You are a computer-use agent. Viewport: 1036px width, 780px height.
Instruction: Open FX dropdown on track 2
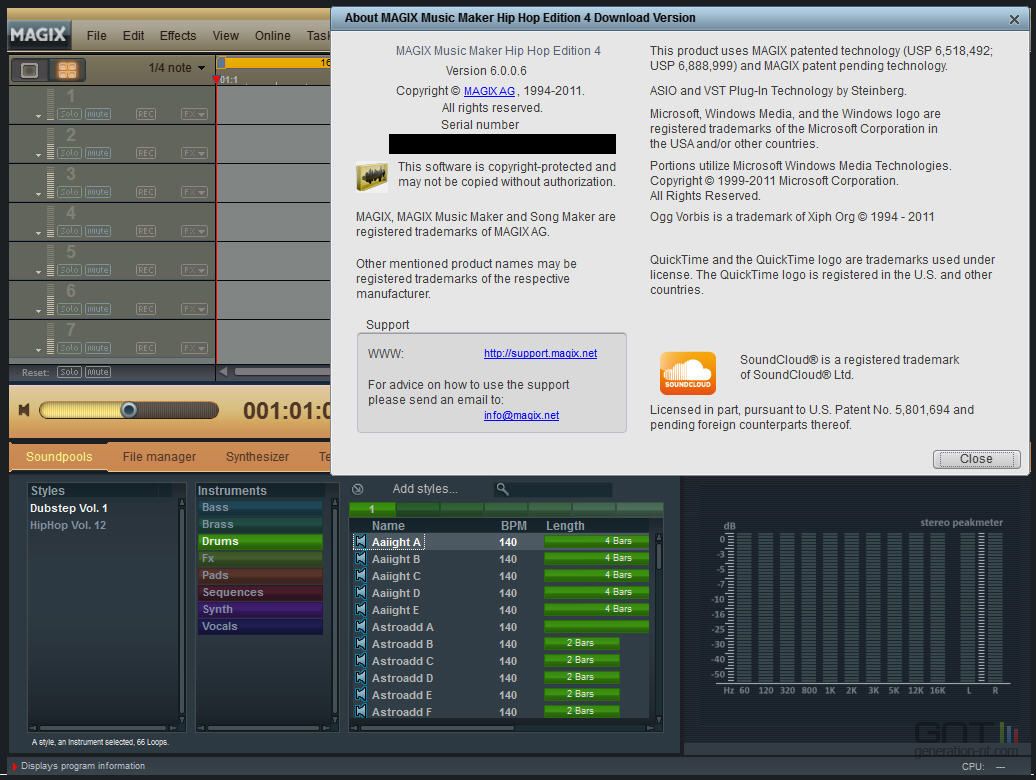click(194, 153)
